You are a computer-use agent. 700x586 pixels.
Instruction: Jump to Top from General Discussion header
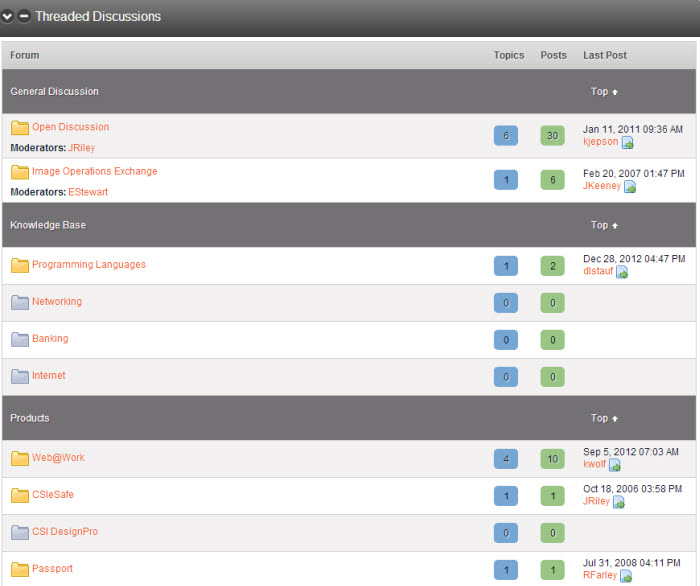[604, 92]
